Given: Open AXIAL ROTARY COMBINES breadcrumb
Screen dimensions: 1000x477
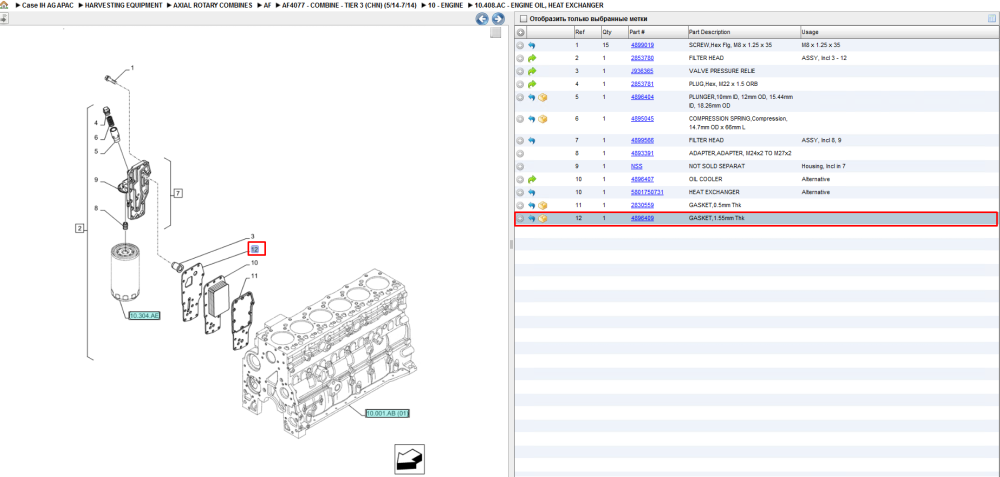Looking at the screenshot, I should [x=213, y=5].
